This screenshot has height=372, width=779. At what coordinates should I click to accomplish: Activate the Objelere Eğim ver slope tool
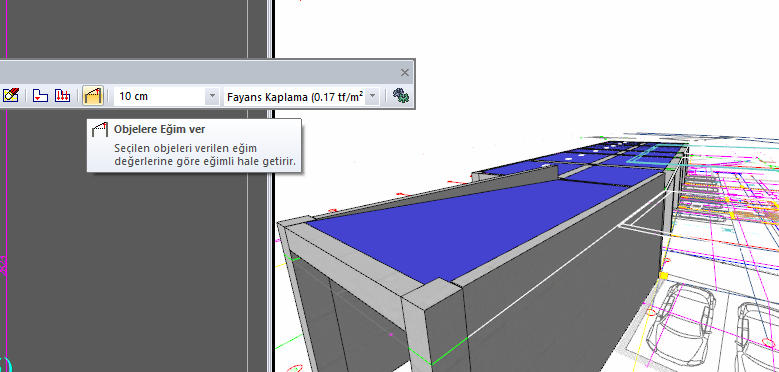click(93, 96)
